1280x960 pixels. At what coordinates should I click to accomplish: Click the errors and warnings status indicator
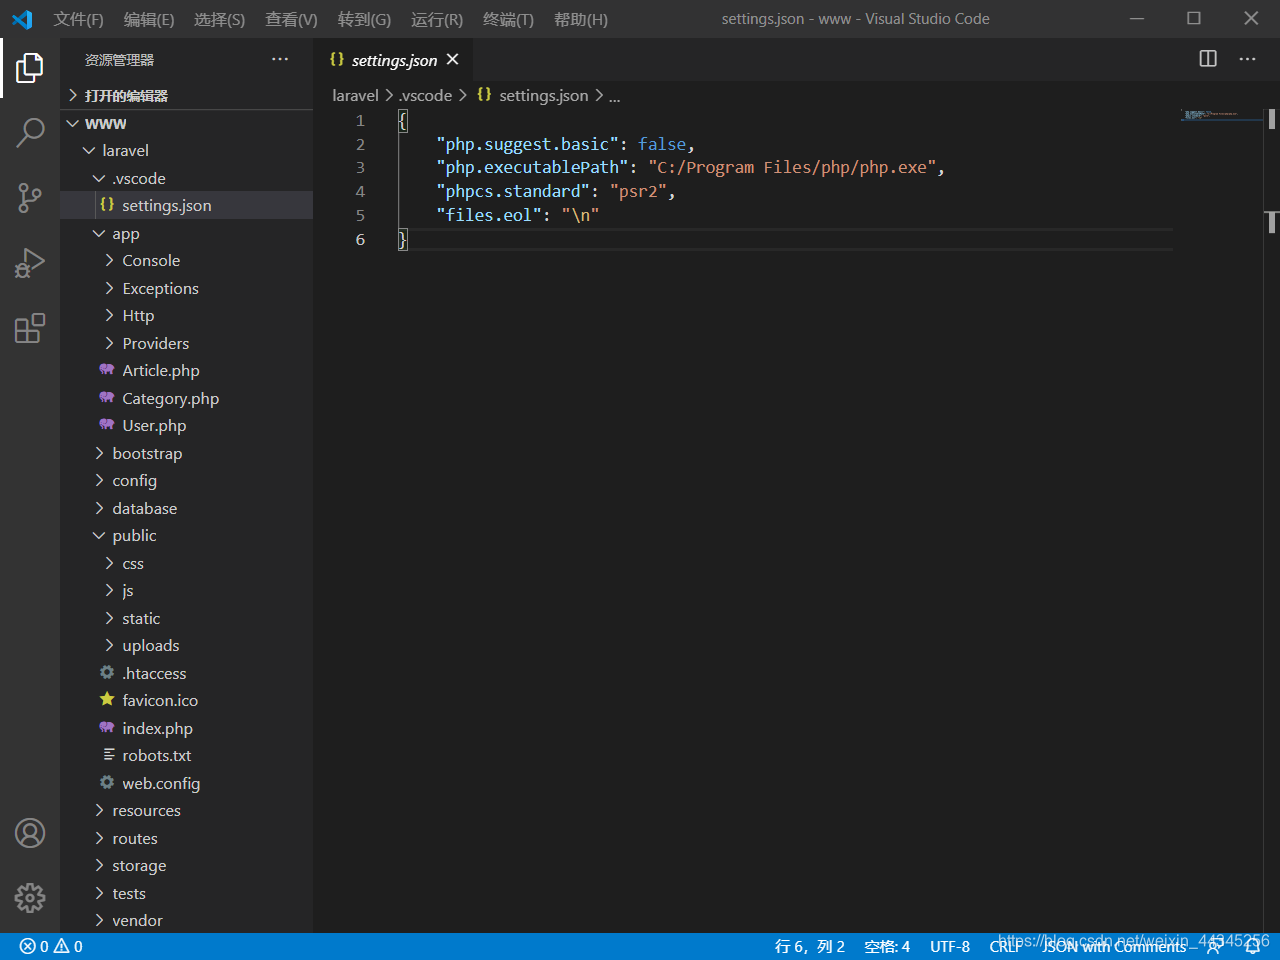51,946
